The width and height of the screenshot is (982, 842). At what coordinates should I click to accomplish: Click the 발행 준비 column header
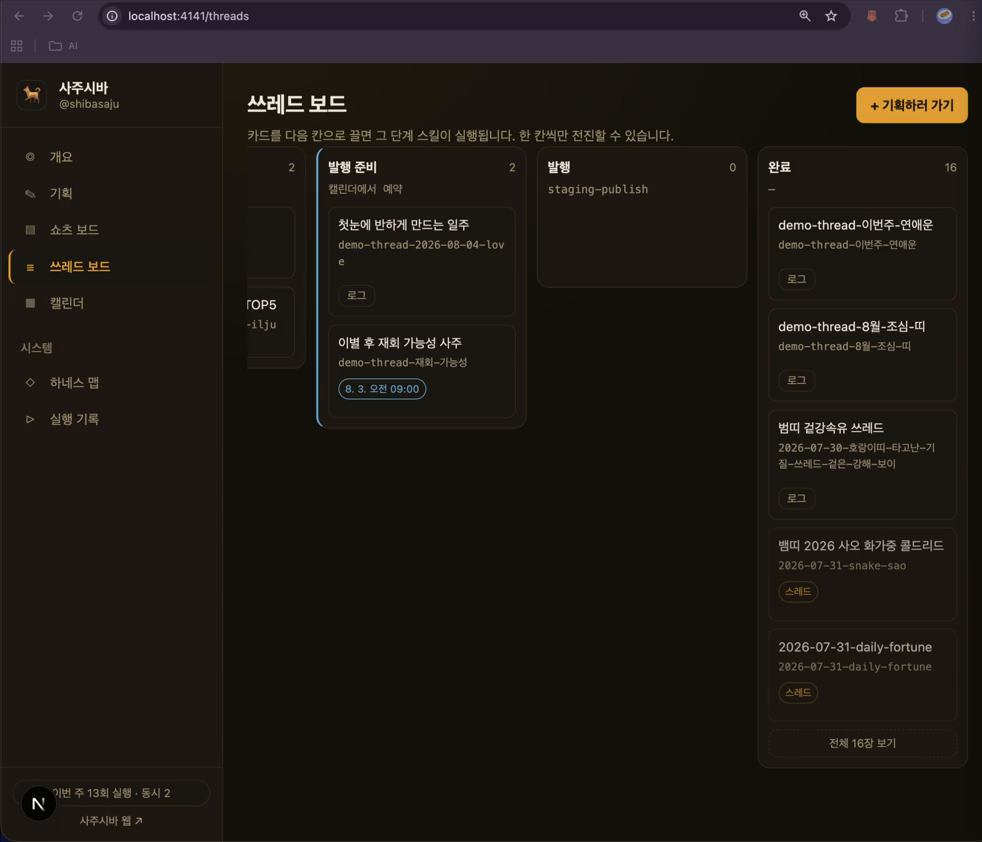click(x=352, y=167)
